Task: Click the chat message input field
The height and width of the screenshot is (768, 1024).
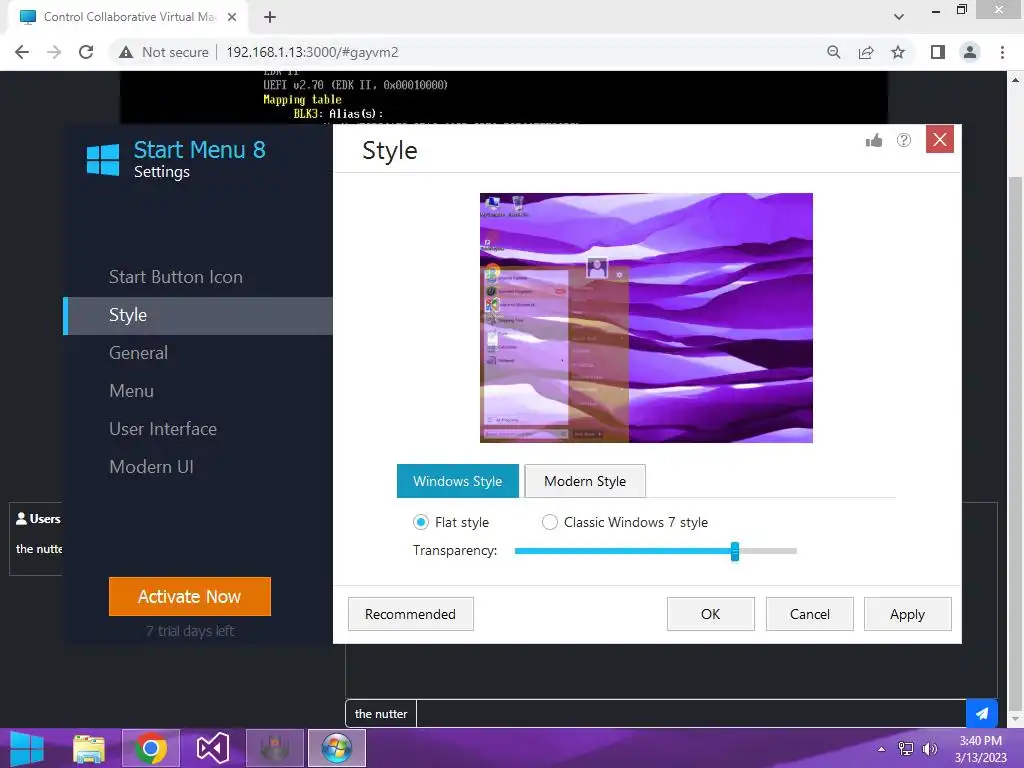Action: coord(691,713)
